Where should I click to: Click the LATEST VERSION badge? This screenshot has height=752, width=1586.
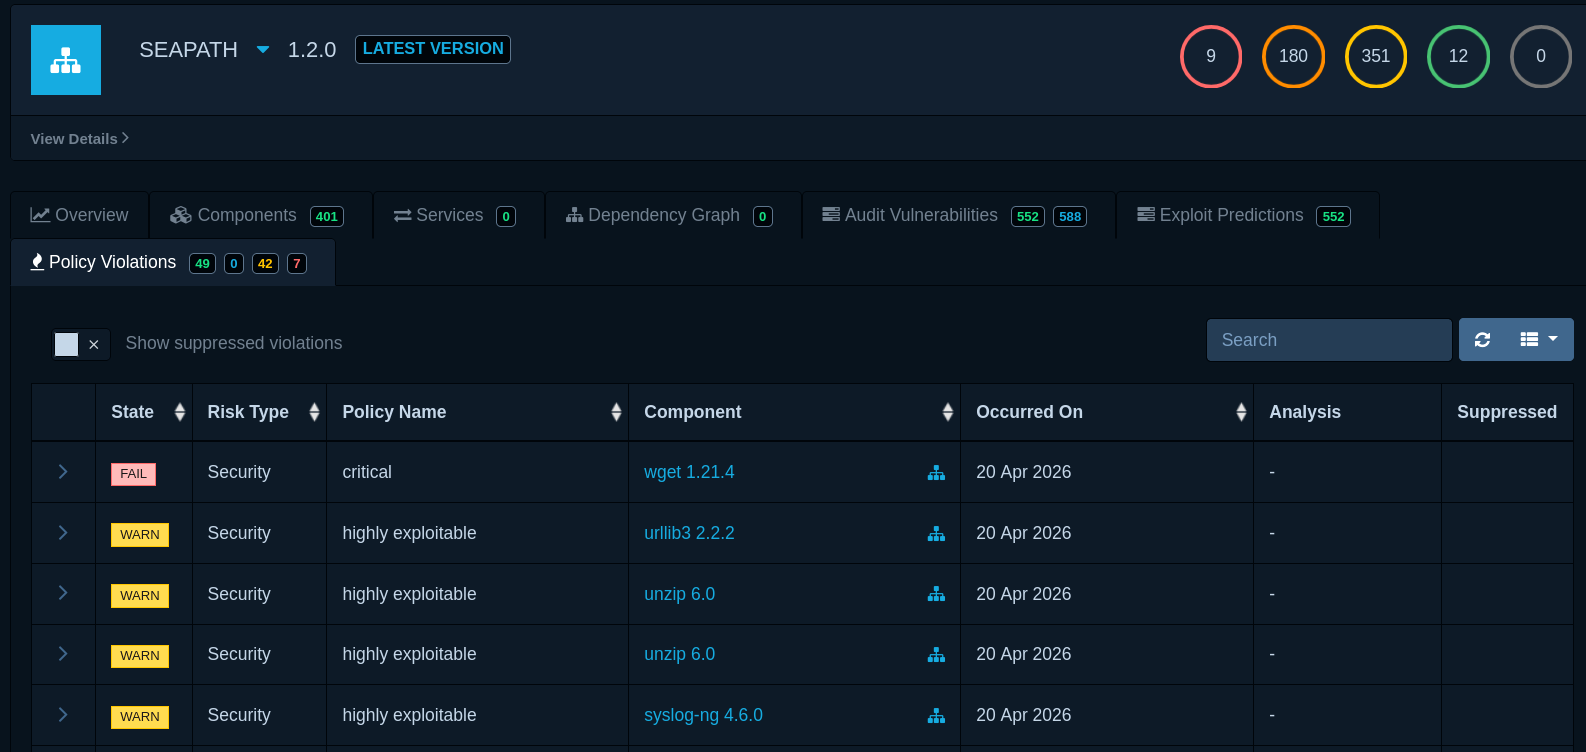pyautogui.click(x=433, y=49)
